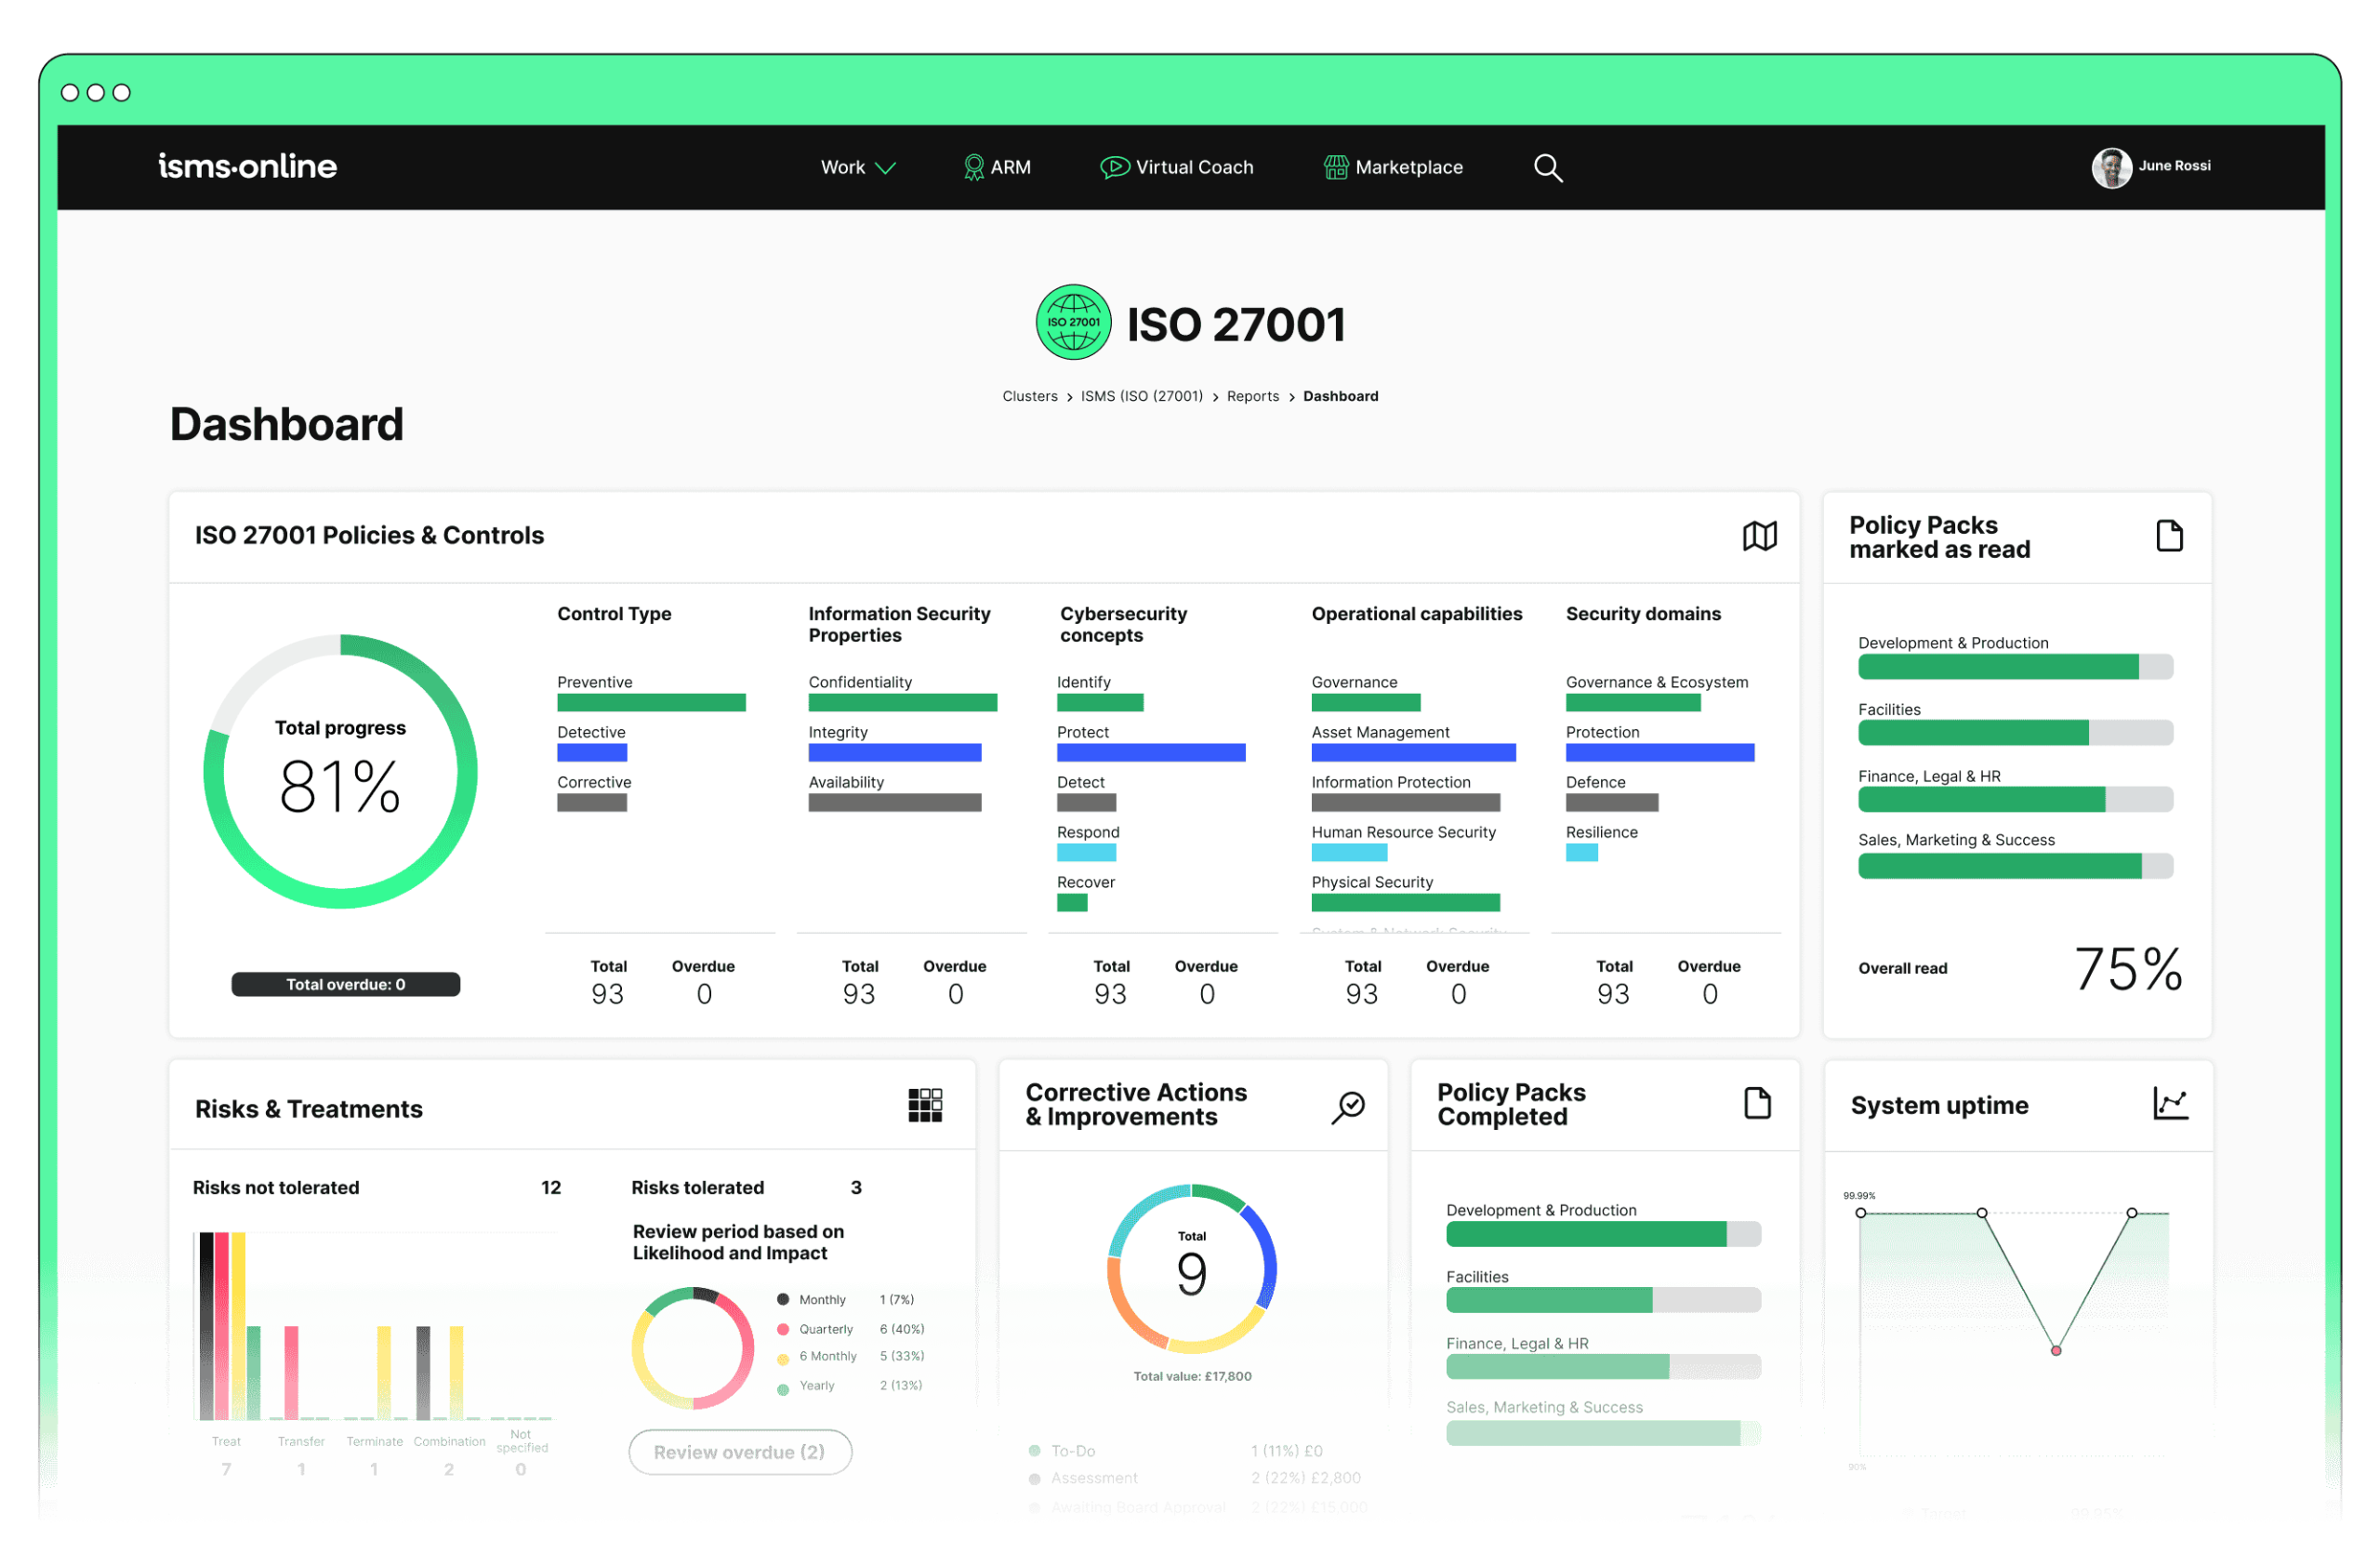Open the Marketplace menu item
Viewport: 2380px width, 1553px height.
pyautogui.click(x=1393, y=167)
